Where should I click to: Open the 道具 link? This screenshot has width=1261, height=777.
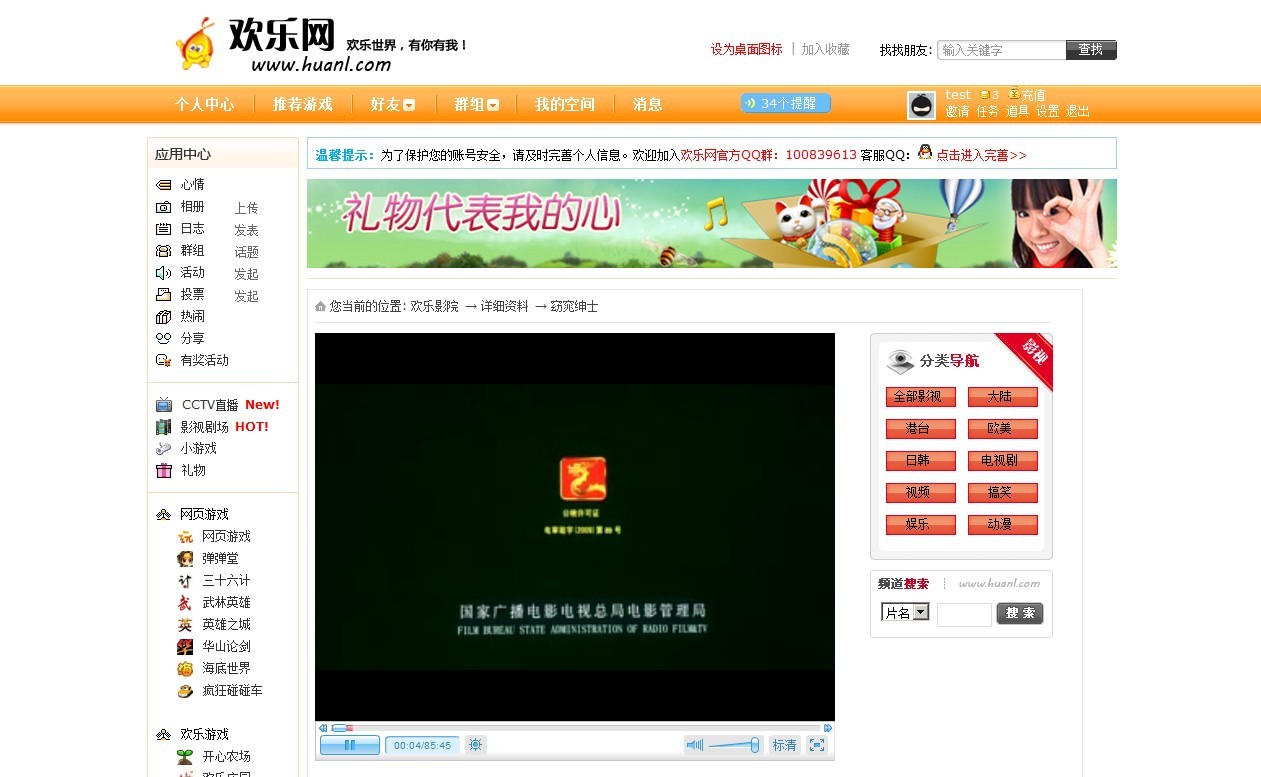[x=1017, y=111]
